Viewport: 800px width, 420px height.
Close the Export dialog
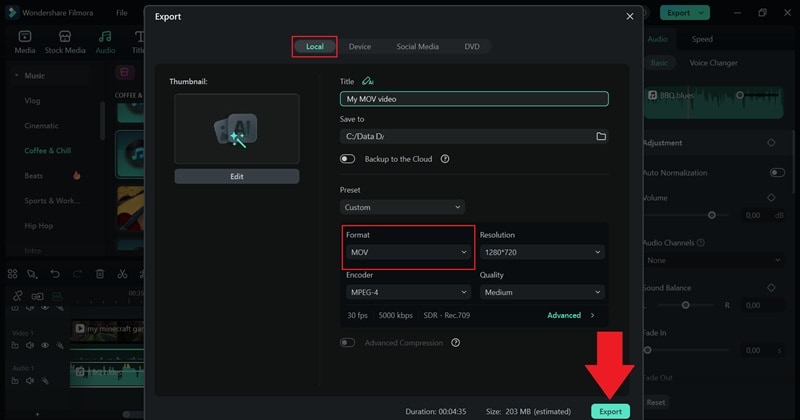point(630,16)
